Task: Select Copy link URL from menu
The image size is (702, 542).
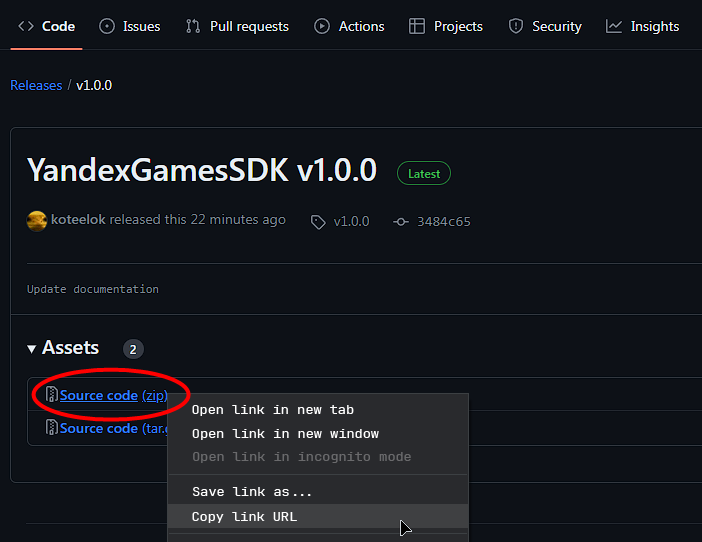Action: click(244, 517)
